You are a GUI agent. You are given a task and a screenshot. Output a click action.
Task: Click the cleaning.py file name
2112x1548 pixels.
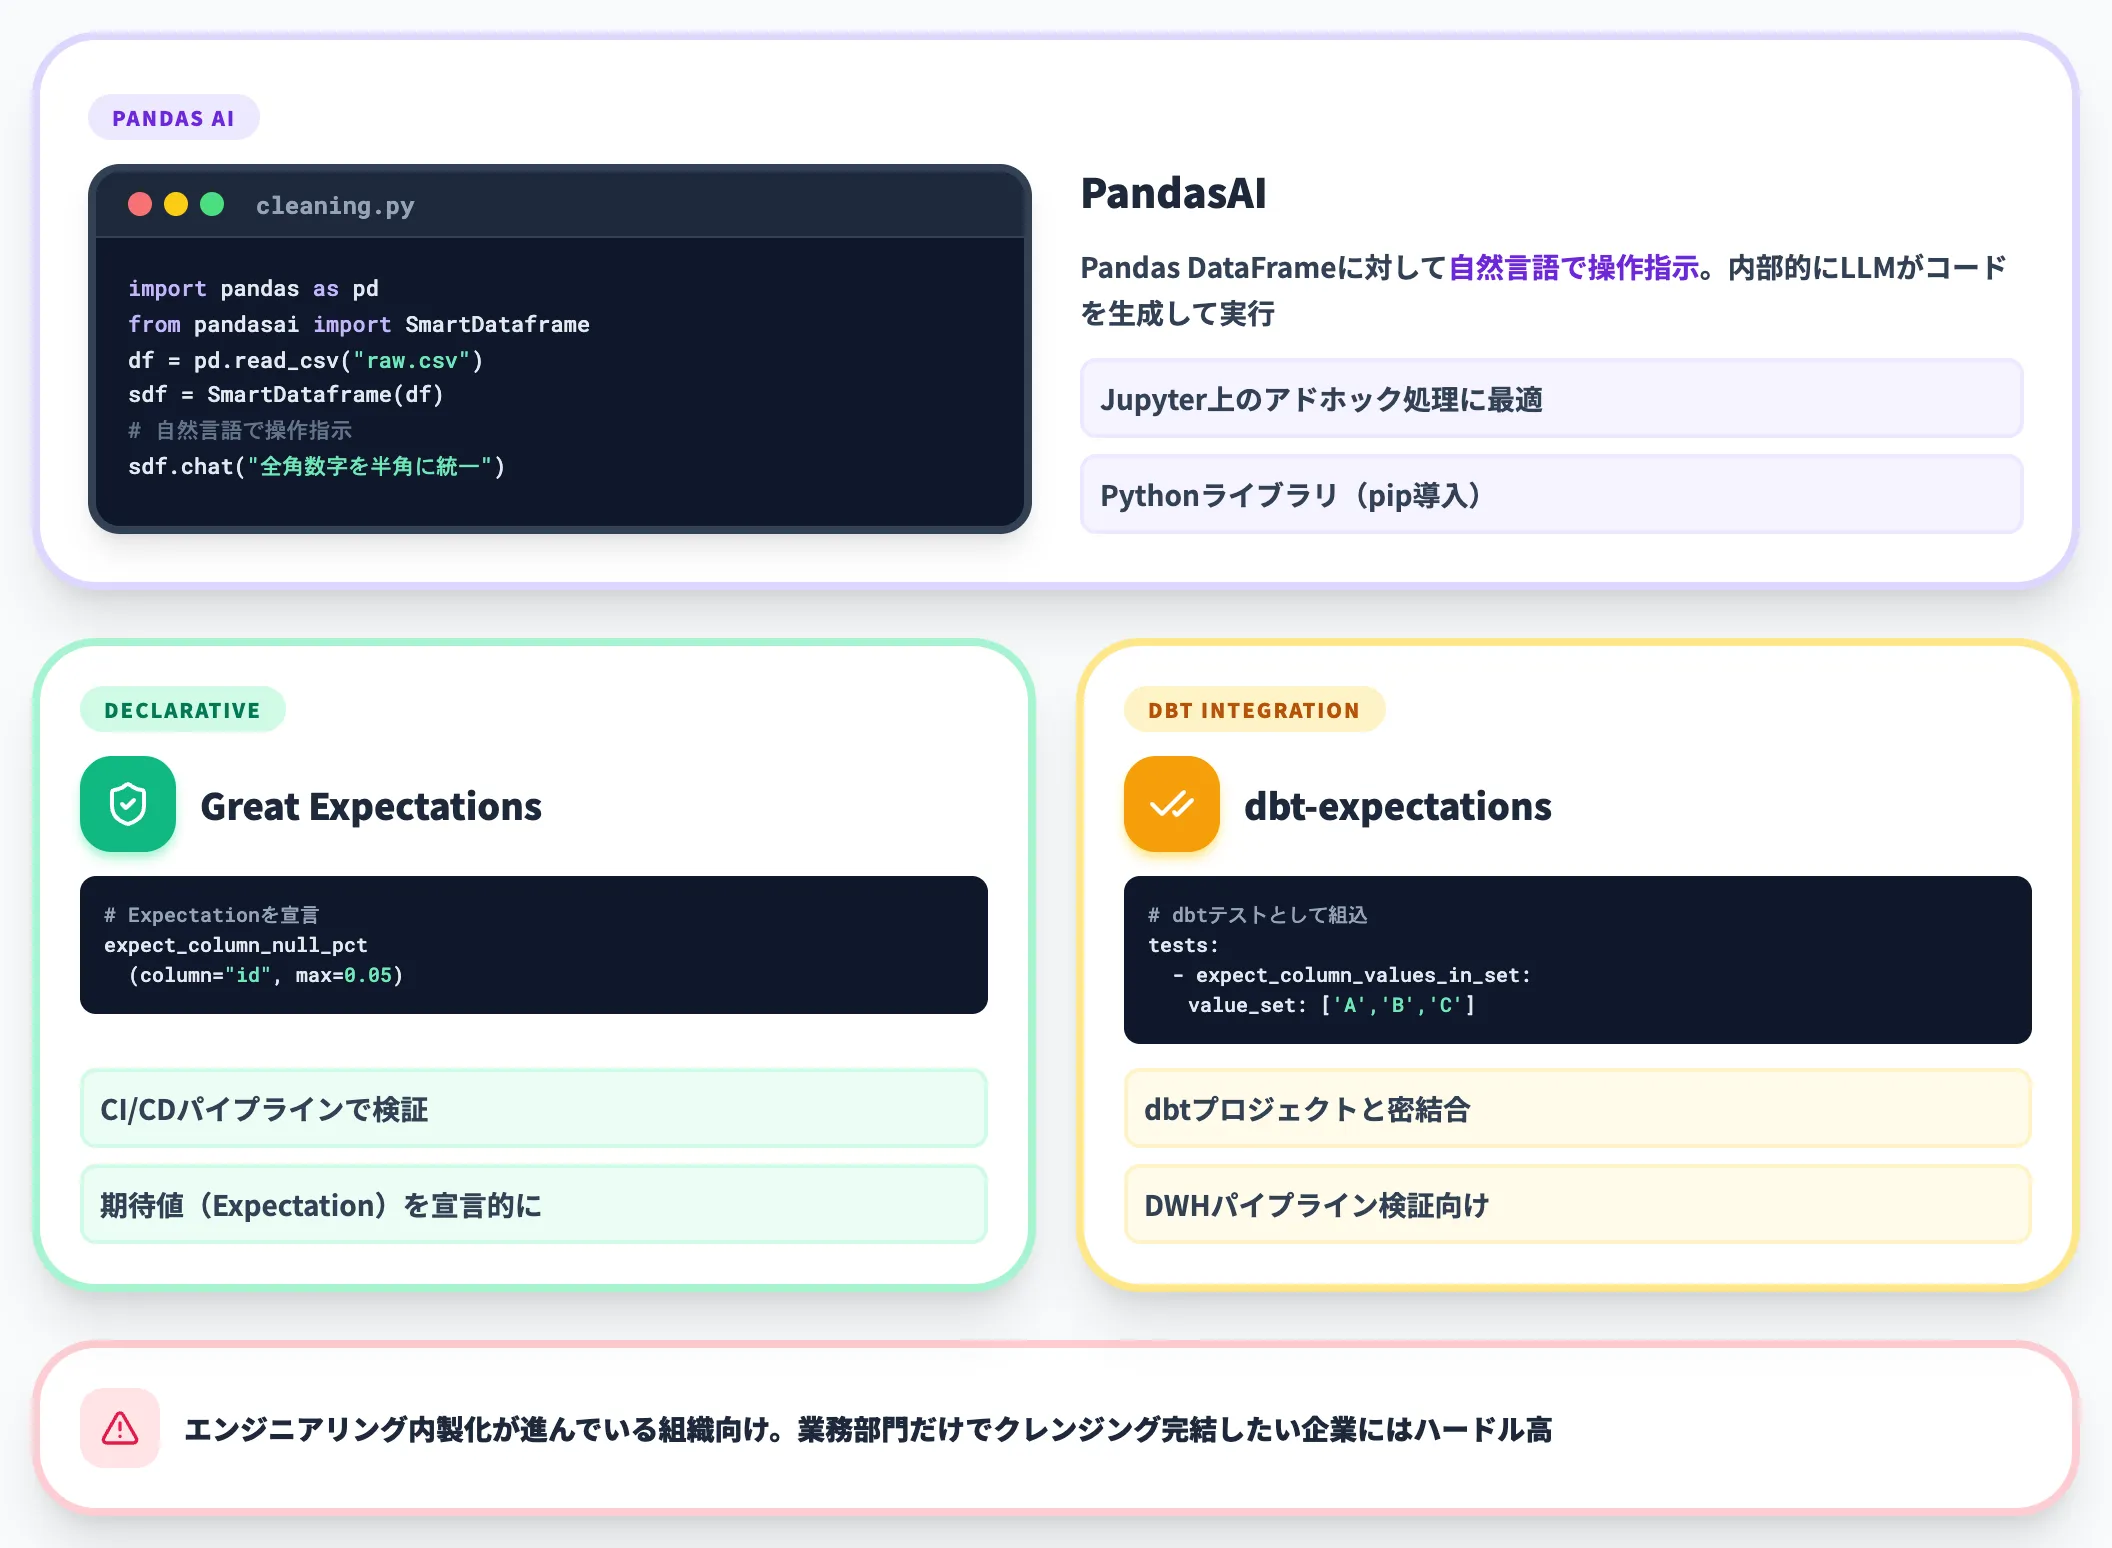pos(335,206)
